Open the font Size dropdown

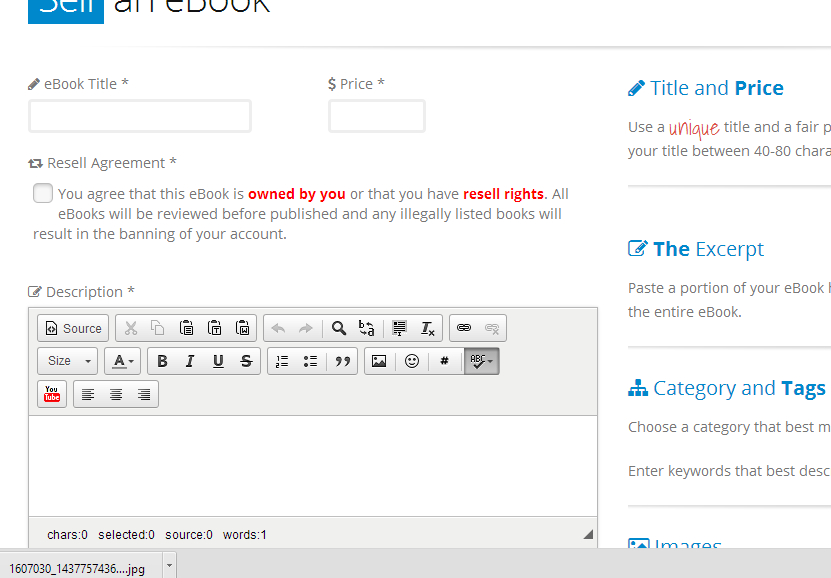coord(67,361)
